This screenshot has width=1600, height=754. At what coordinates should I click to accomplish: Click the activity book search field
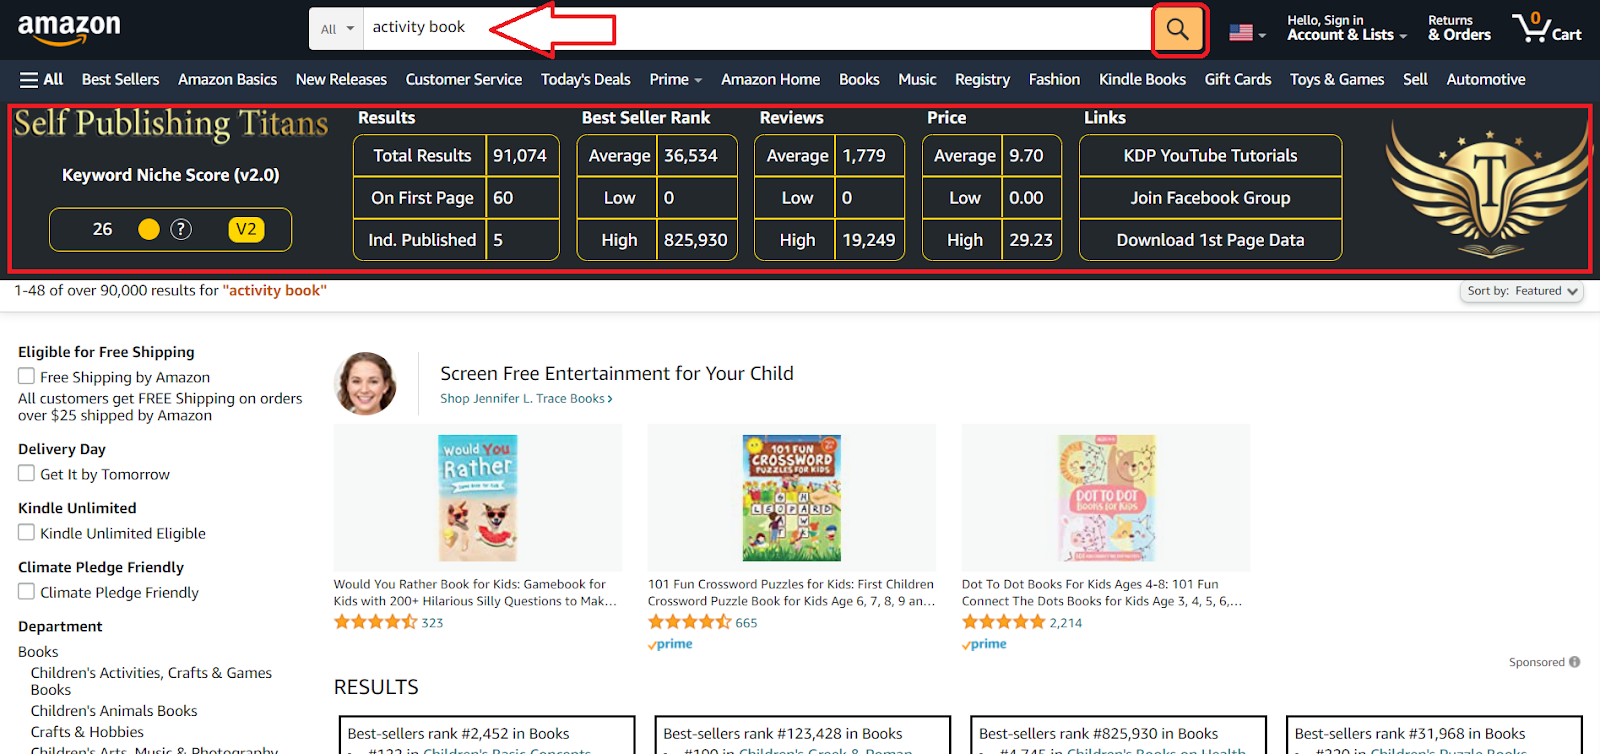coord(757,28)
